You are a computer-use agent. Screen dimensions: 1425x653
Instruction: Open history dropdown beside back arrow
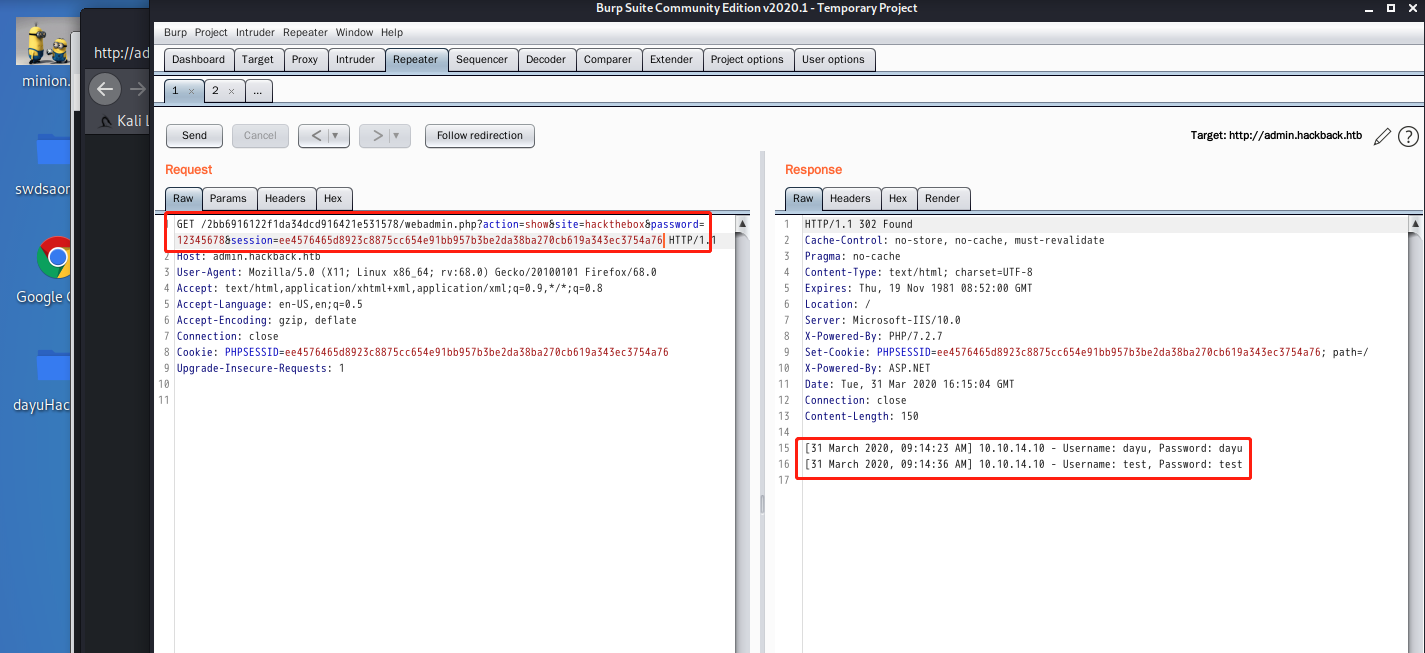[337, 136]
